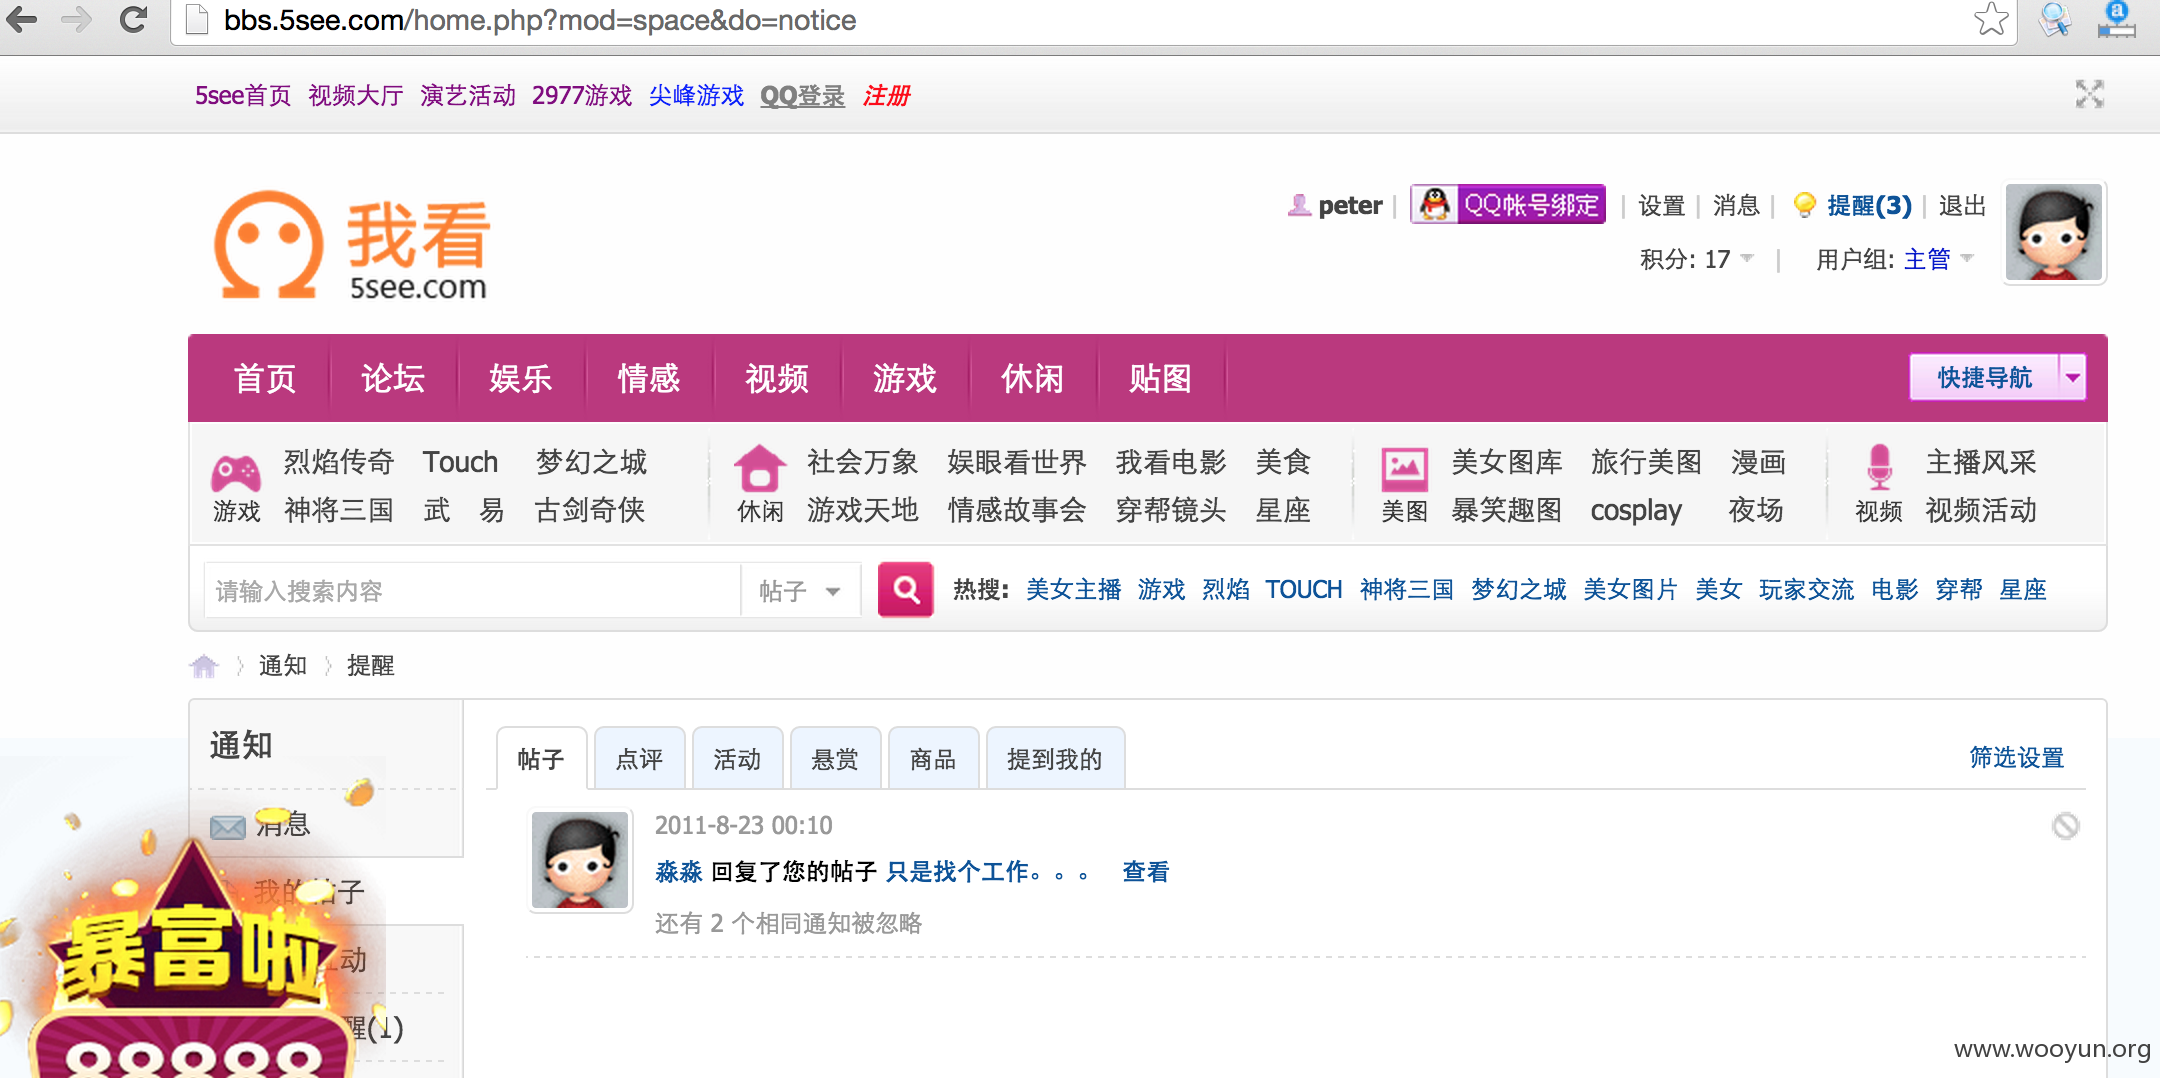Screen dimensions: 2160x1078
Task: Click the home breadcrumb icon
Action: (204, 666)
